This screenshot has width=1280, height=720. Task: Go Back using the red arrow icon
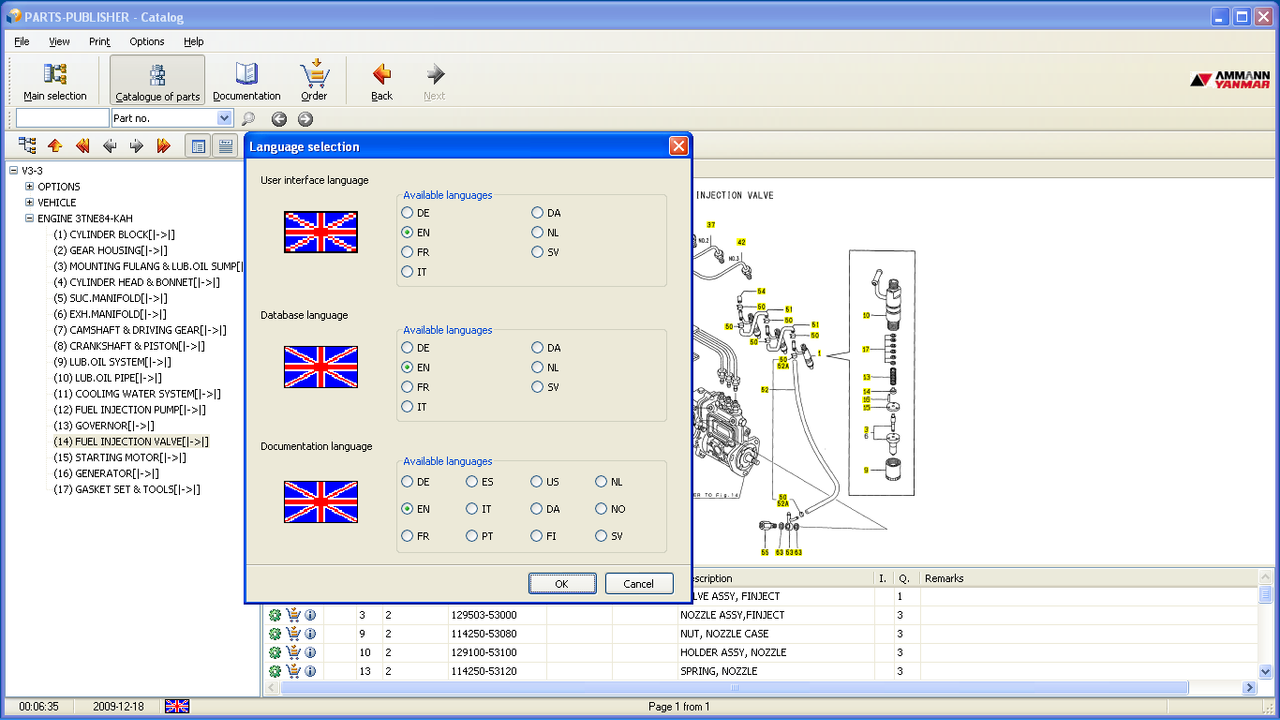(x=381, y=73)
